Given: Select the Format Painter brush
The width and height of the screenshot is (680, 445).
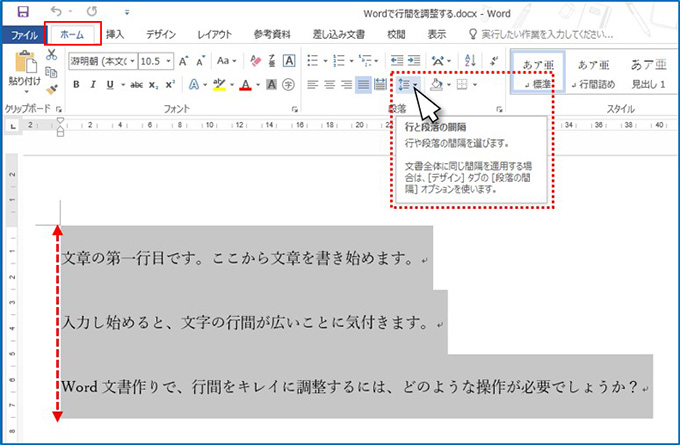Looking at the screenshot, I should coord(52,89).
